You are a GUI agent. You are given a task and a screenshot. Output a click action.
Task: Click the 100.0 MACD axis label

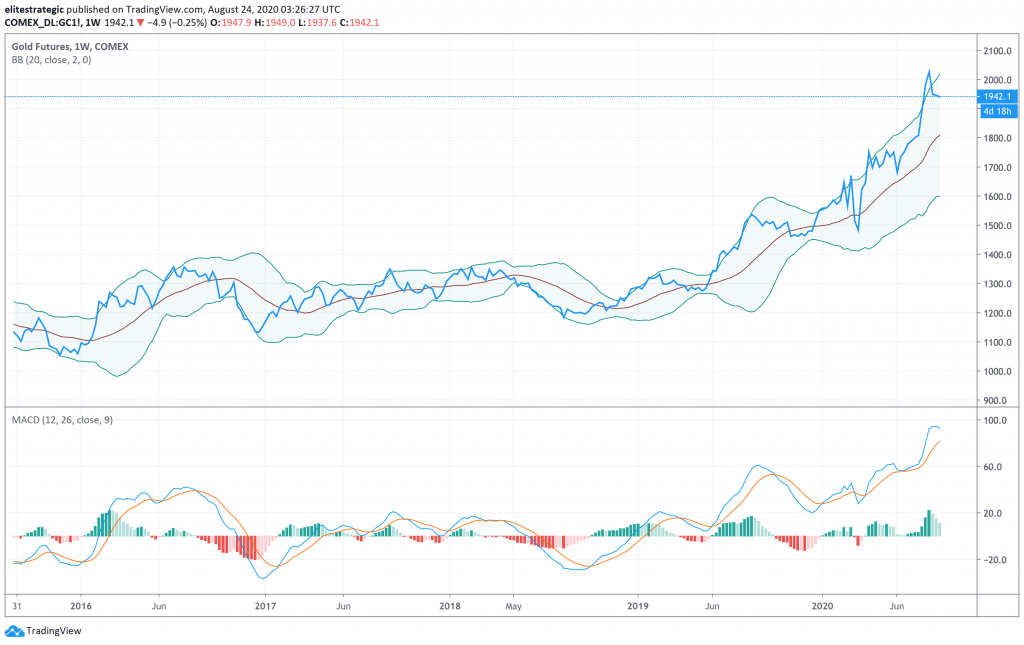[x=995, y=420]
